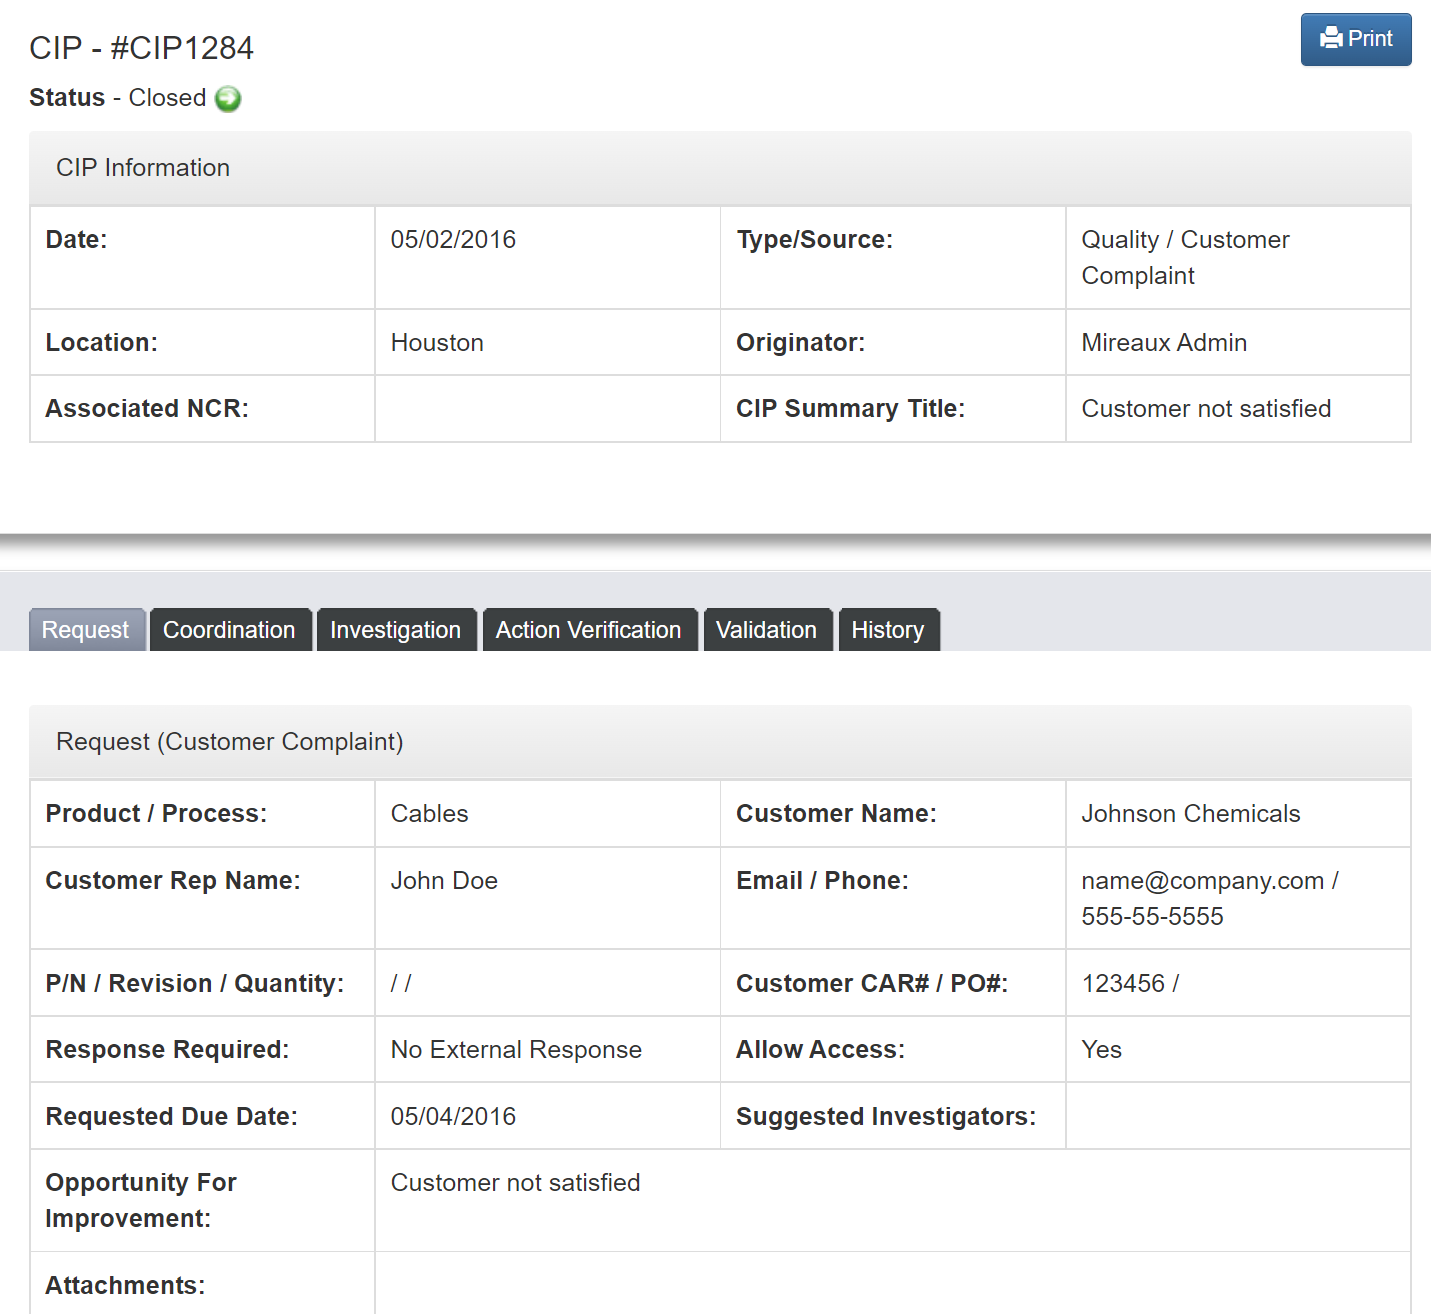The height and width of the screenshot is (1314, 1431).
Task: Select the Action Verification tab
Action: pyautogui.click(x=589, y=629)
